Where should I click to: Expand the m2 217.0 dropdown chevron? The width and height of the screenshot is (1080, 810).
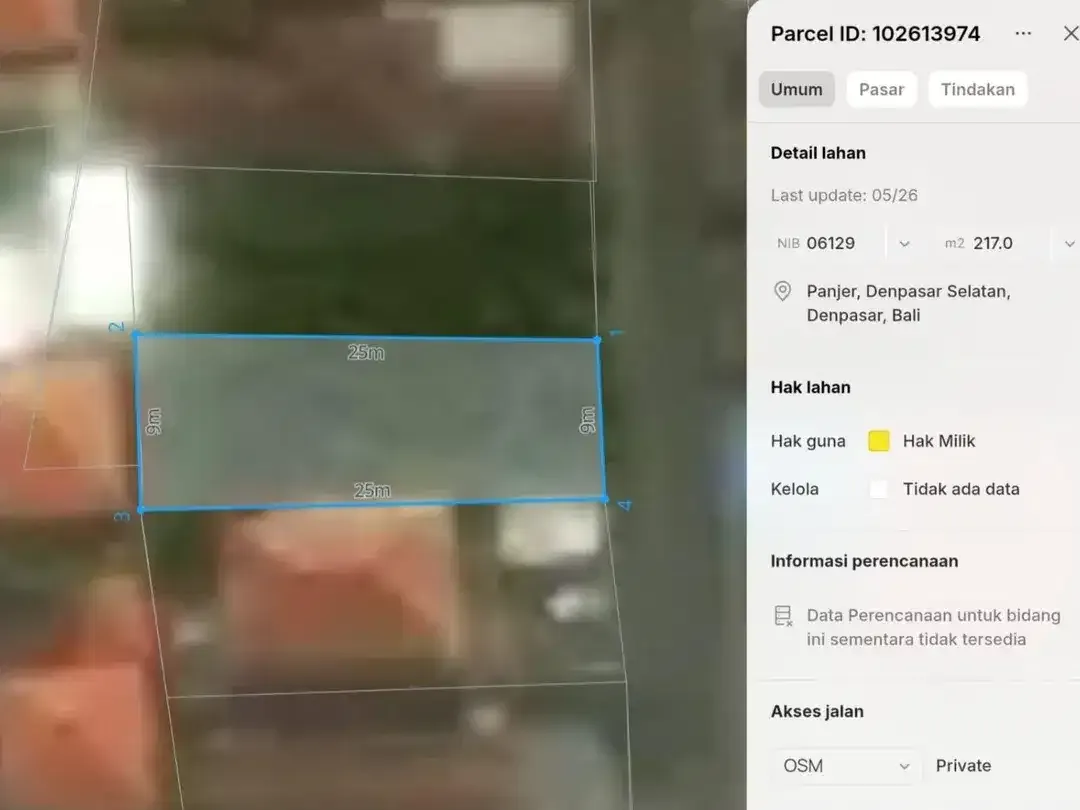[x=1070, y=244]
